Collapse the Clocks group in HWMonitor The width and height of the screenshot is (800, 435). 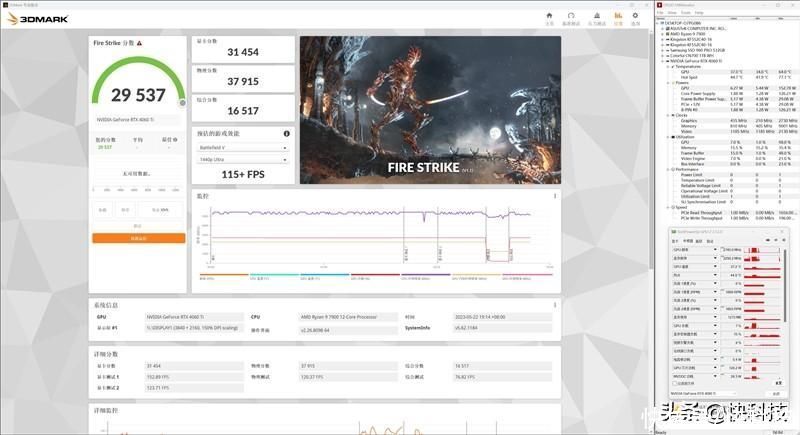tap(668, 115)
